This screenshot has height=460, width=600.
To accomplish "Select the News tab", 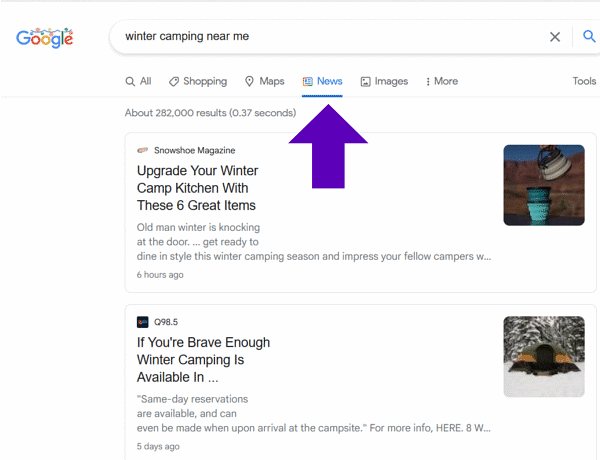I will (x=322, y=81).
